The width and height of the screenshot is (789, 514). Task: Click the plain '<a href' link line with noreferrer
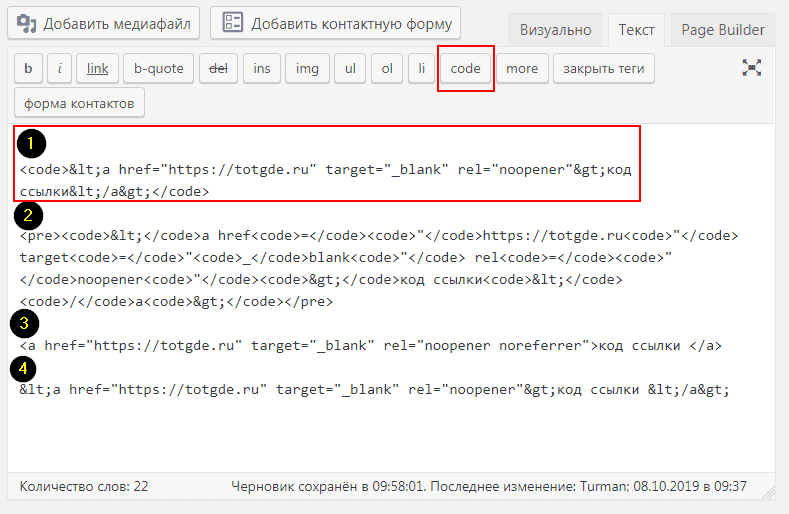371,345
